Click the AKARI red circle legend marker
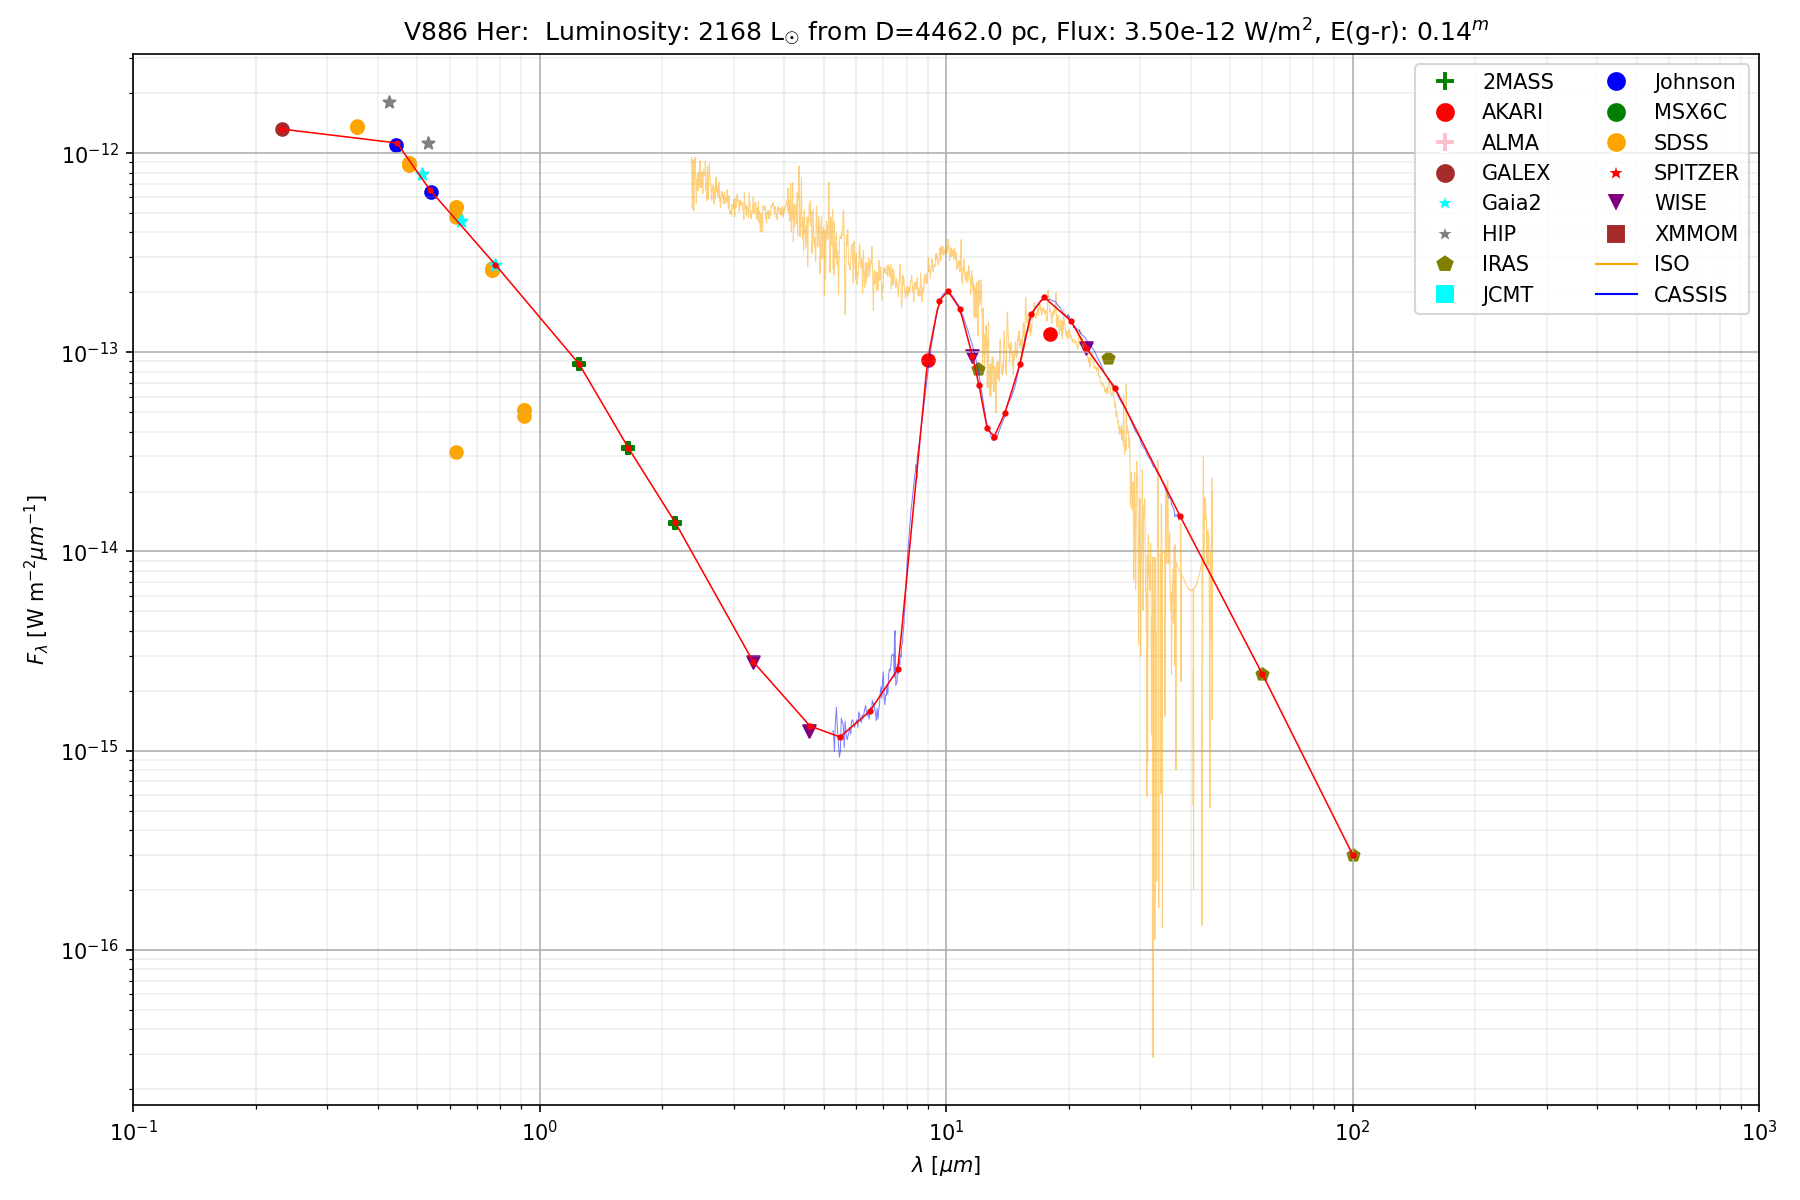The height and width of the screenshot is (1200, 1800). click(x=1444, y=112)
